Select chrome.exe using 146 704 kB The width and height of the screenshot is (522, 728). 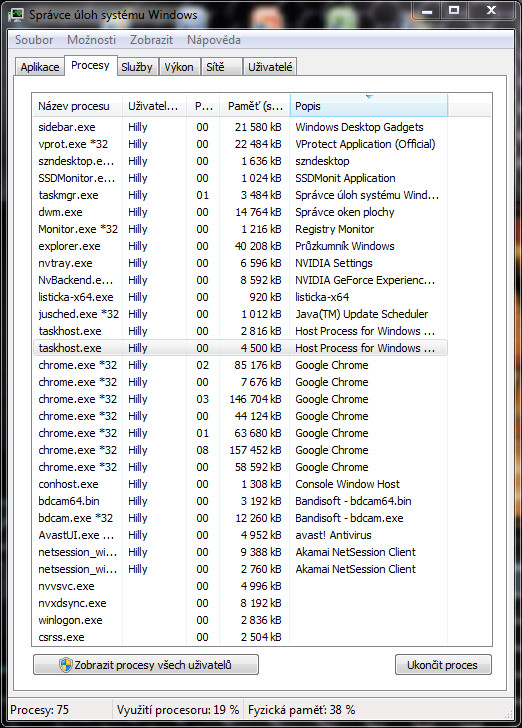click(240, 399)
